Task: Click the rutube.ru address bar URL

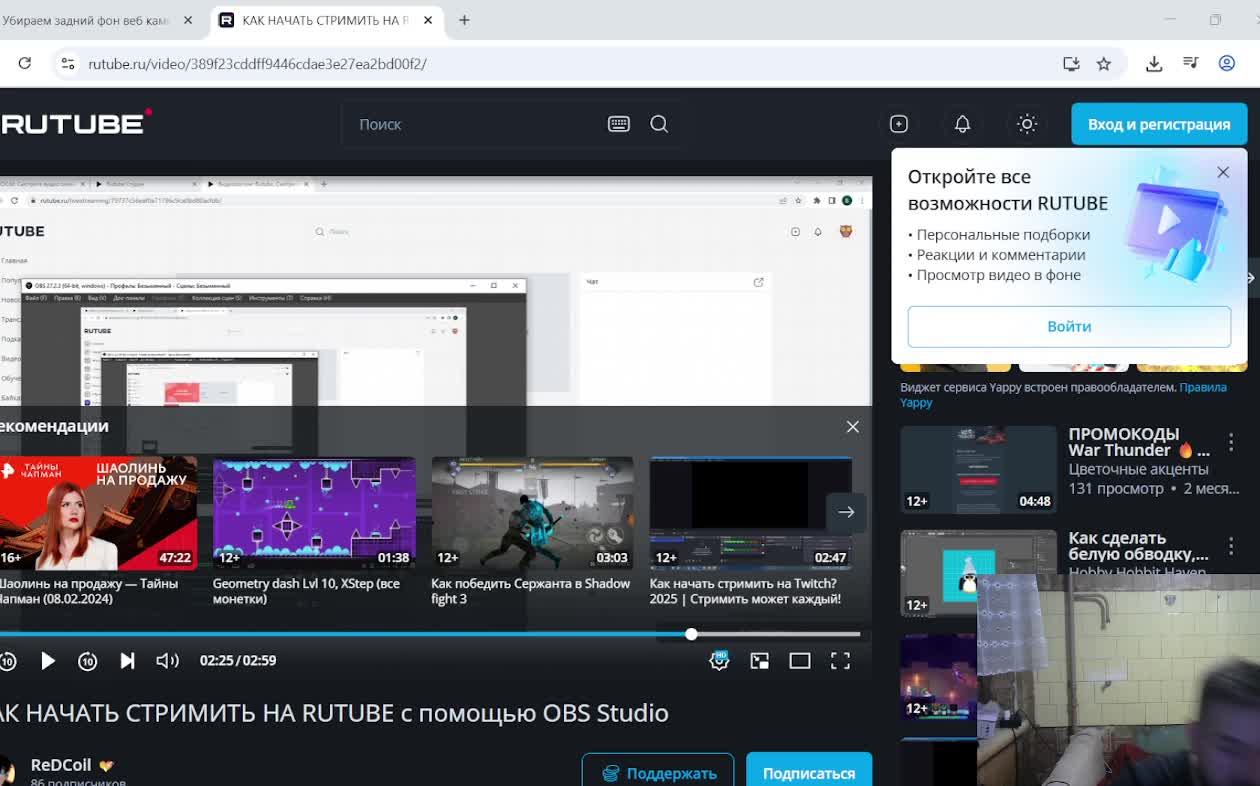Action: point(257,64)
